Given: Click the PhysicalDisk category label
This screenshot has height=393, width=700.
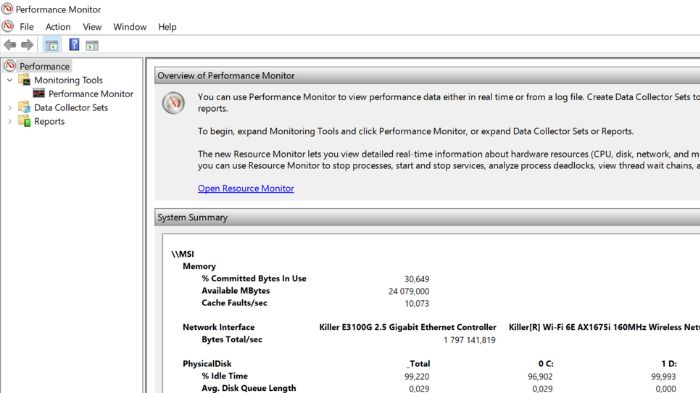Looking at the screenshot, I should point(207,364).
